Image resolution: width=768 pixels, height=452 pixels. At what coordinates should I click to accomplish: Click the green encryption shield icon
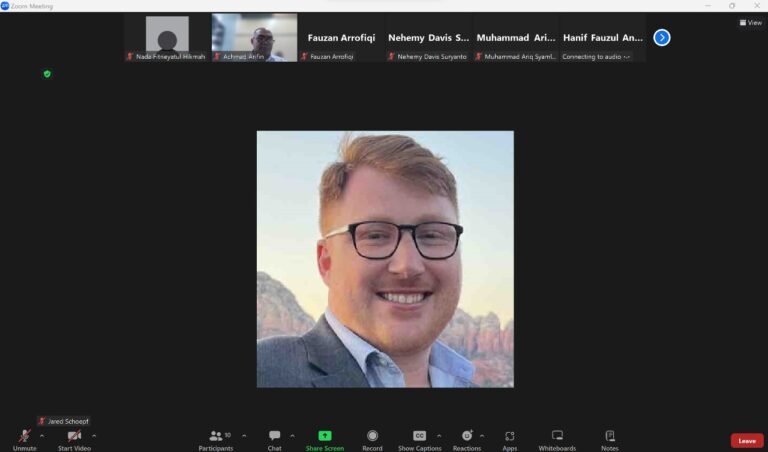point(47,74)
